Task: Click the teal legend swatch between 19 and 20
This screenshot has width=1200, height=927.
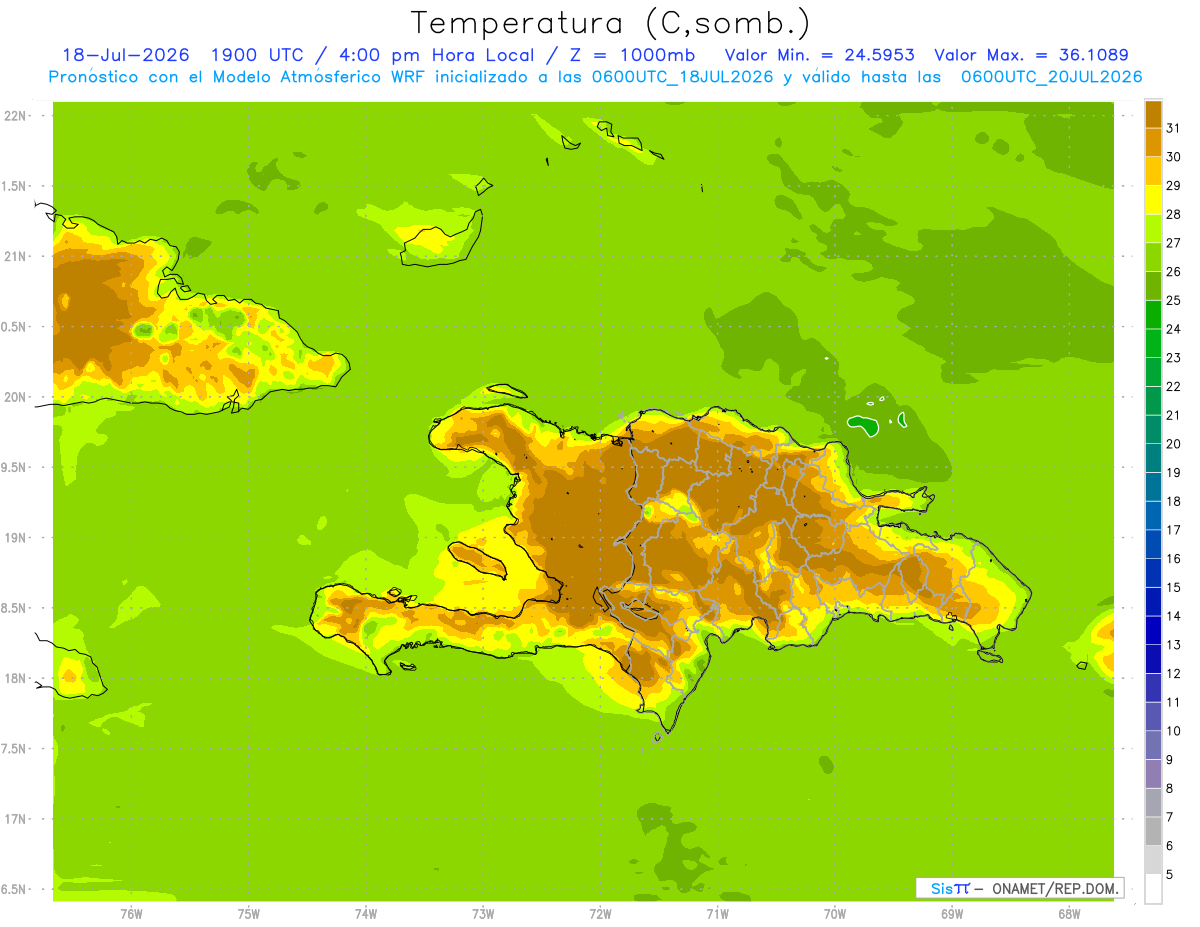Action: [1154, 457]
